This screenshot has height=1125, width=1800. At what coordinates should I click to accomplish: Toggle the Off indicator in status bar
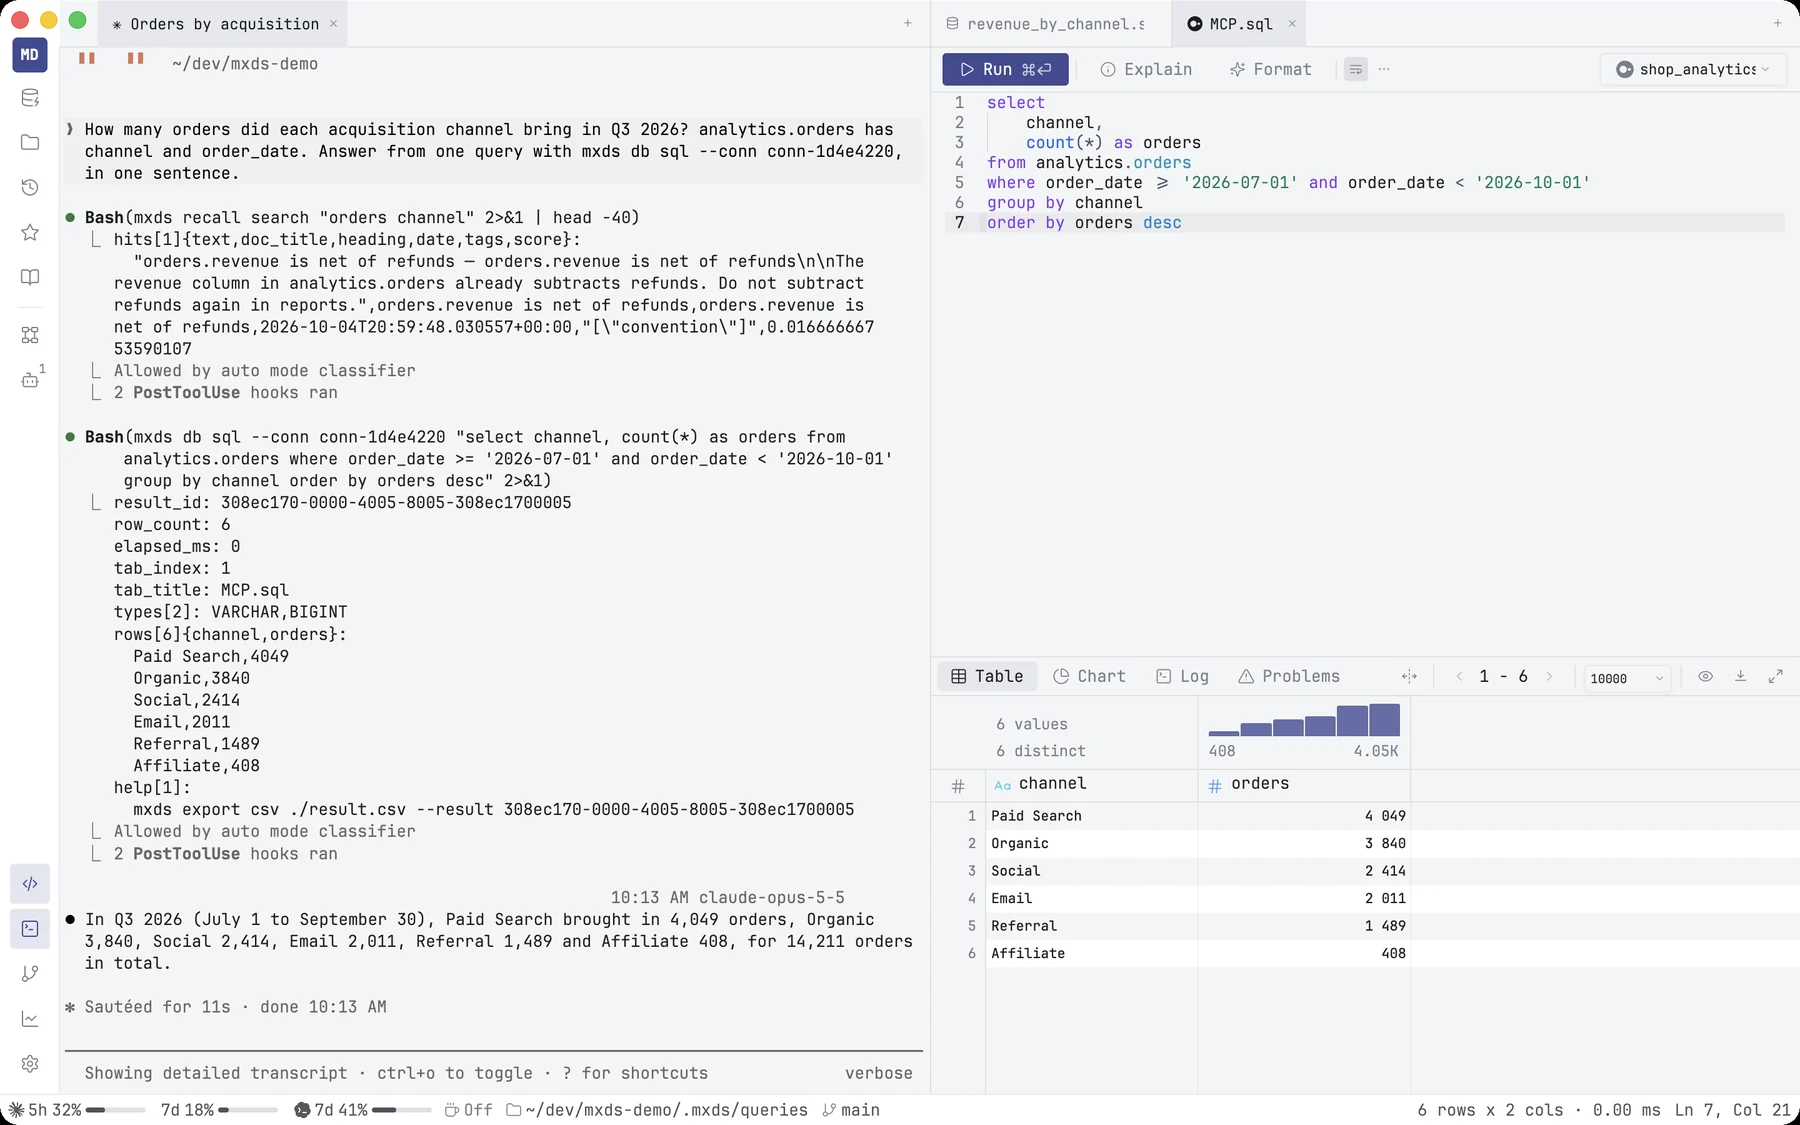469,1110
